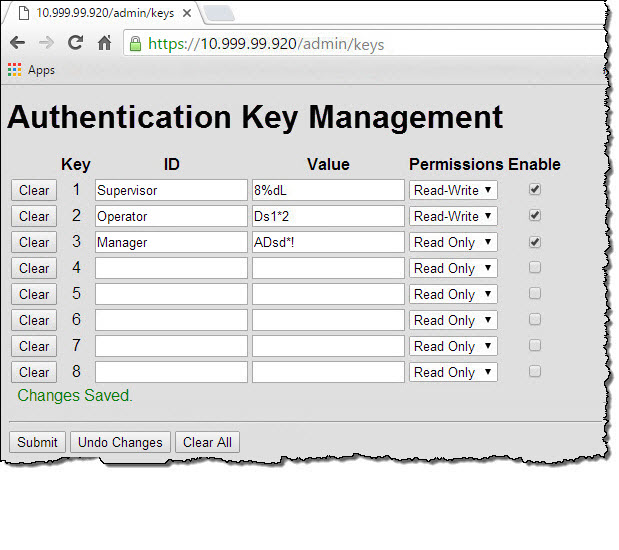
Task: Select the 10.999.99.920/admin/keys browser tab
Action: (105, 13)
